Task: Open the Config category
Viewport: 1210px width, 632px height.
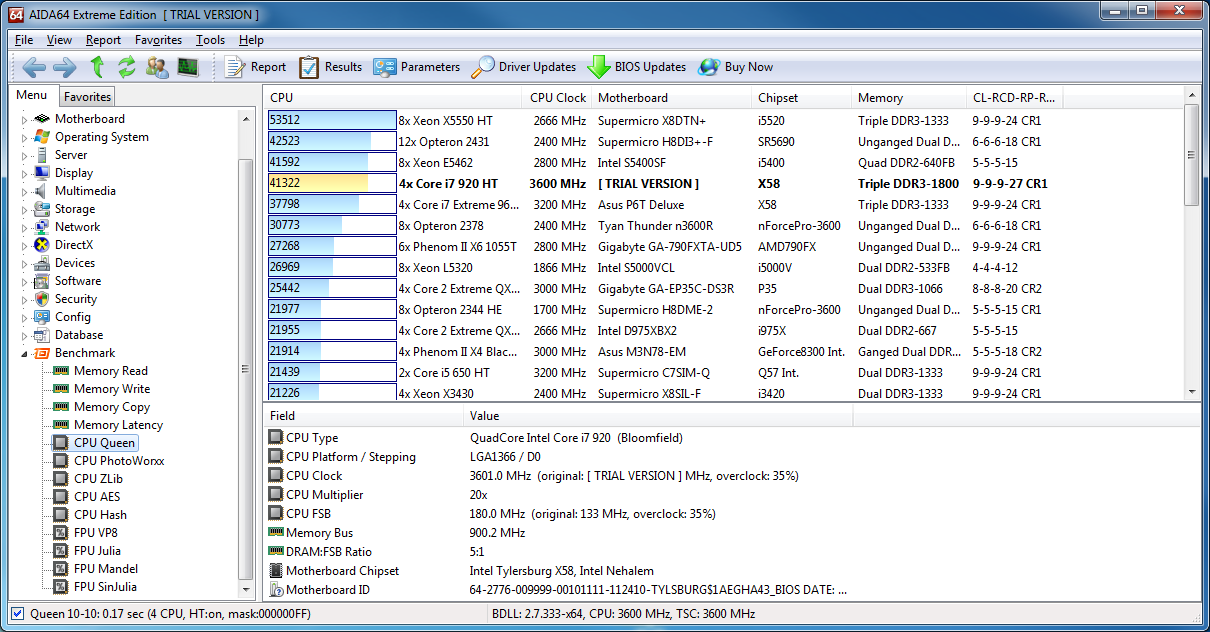Action: point(73,317)
